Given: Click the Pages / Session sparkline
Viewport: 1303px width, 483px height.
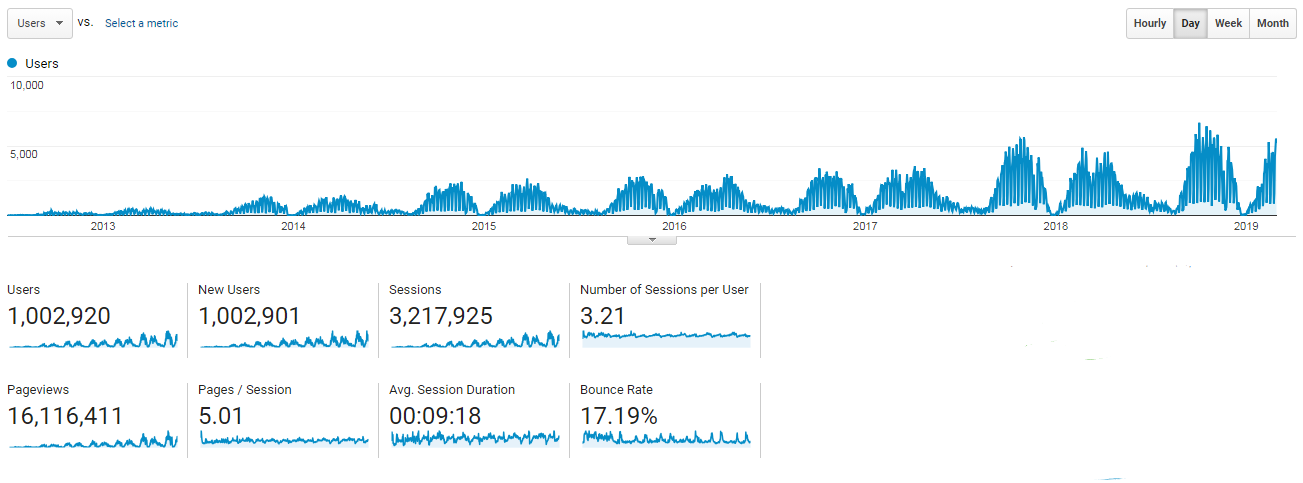Looking at the screenshot, I should pyautogui.click(x=283, y=439).
